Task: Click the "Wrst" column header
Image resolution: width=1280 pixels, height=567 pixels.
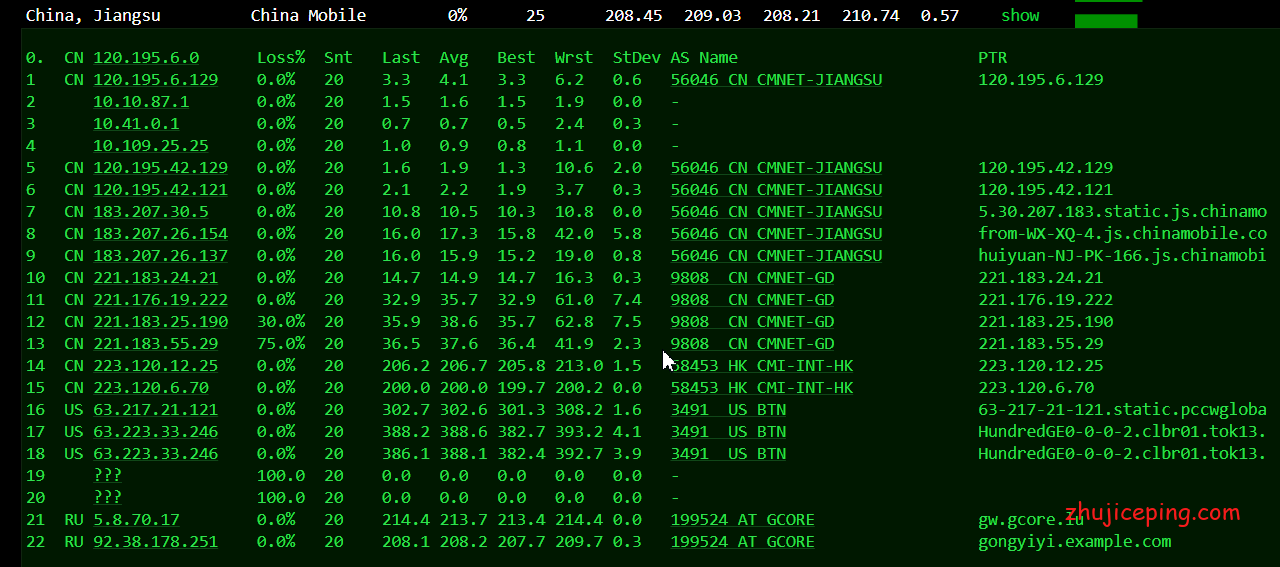Action: (x=574, y=58)
